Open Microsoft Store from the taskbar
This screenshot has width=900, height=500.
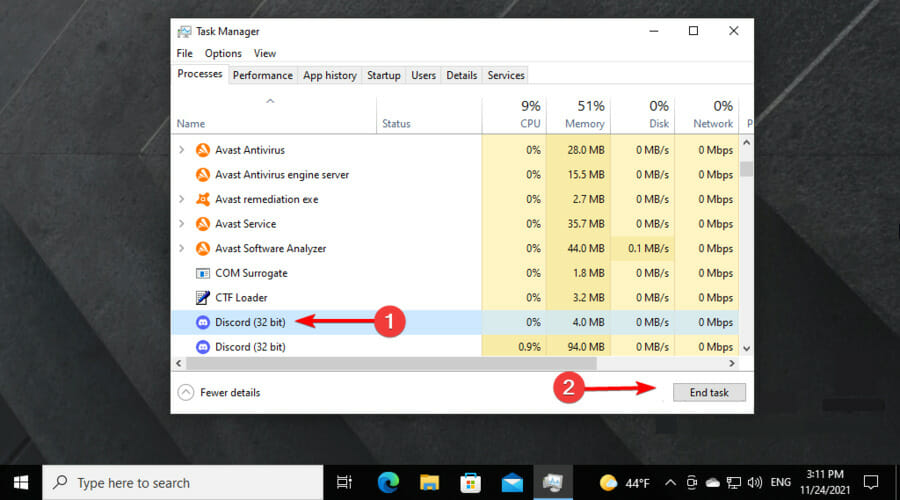(470, 483)
